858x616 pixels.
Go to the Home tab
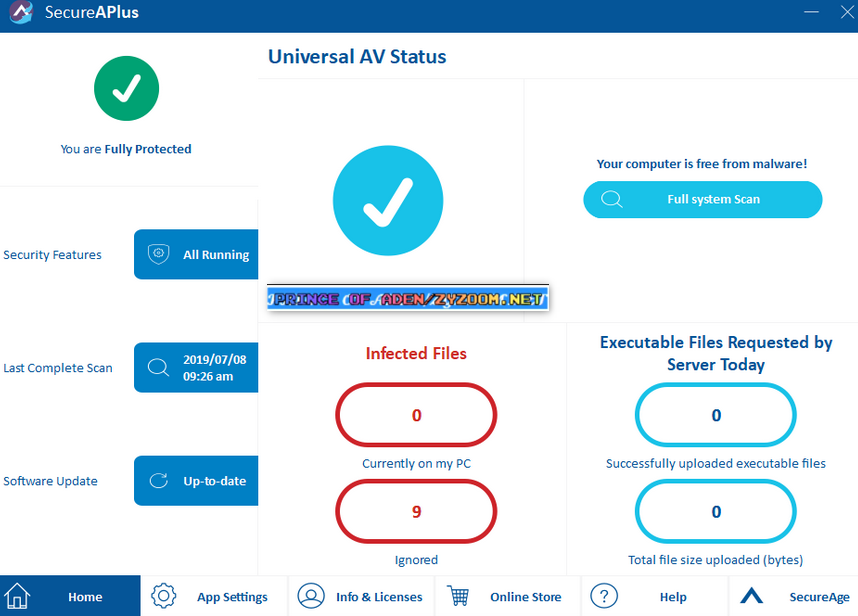click(x=70, y=596)
